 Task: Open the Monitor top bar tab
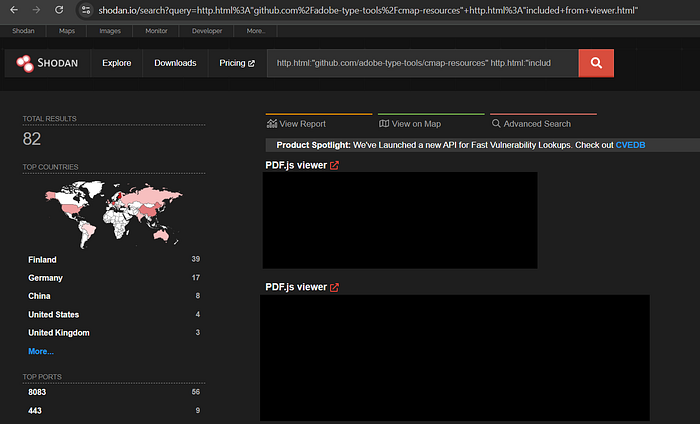(156, 31)
